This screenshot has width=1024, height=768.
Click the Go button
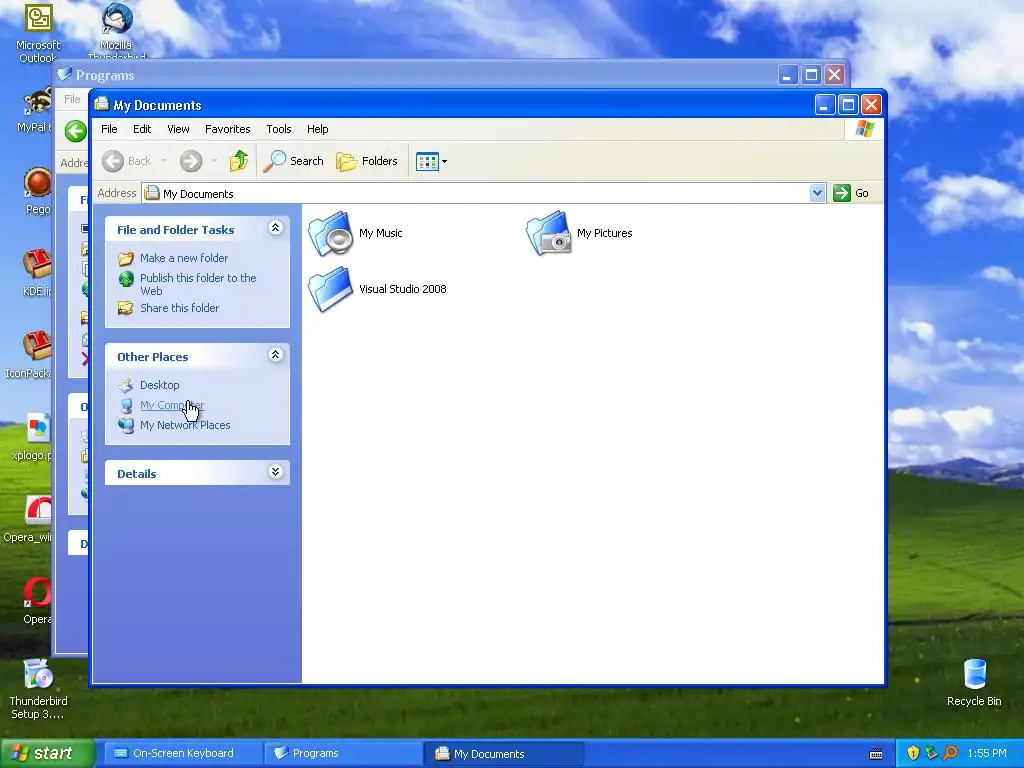[x=851, y=193]
